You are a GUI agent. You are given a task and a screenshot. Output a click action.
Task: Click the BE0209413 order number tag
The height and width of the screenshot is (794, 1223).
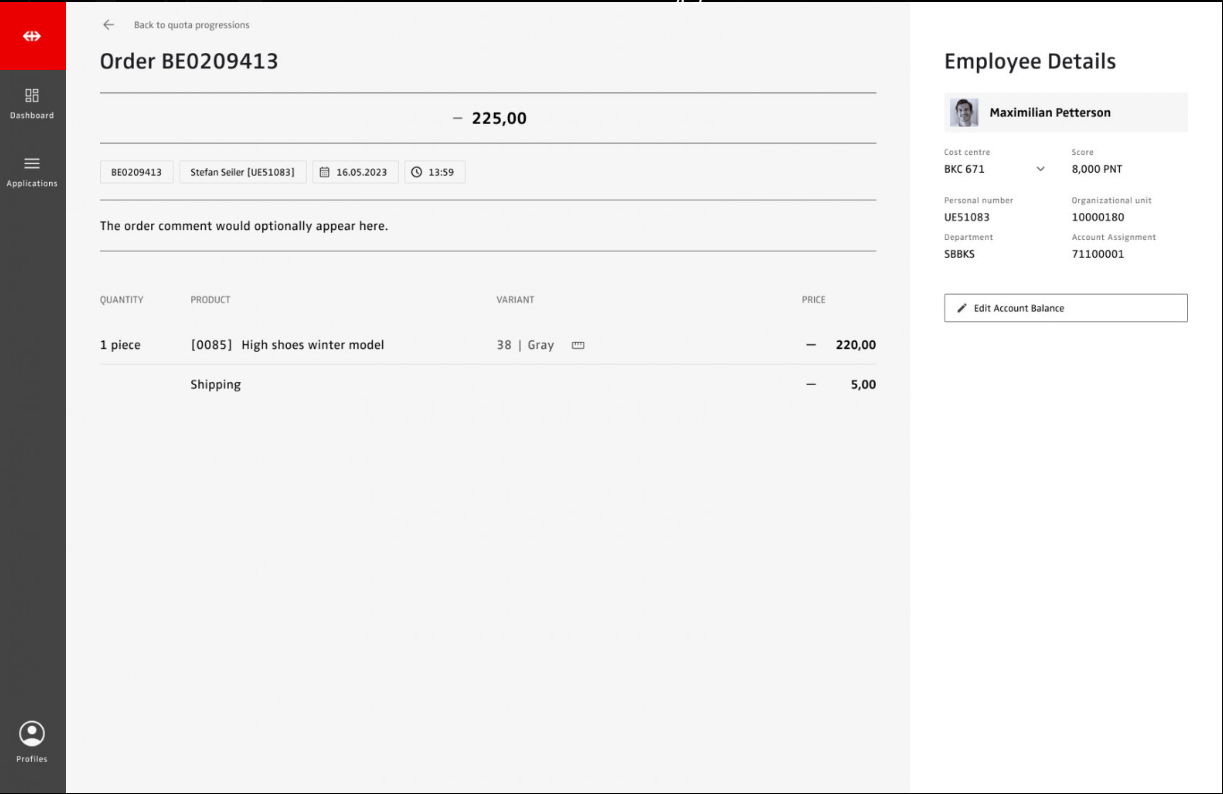click(x=136, y=172)
